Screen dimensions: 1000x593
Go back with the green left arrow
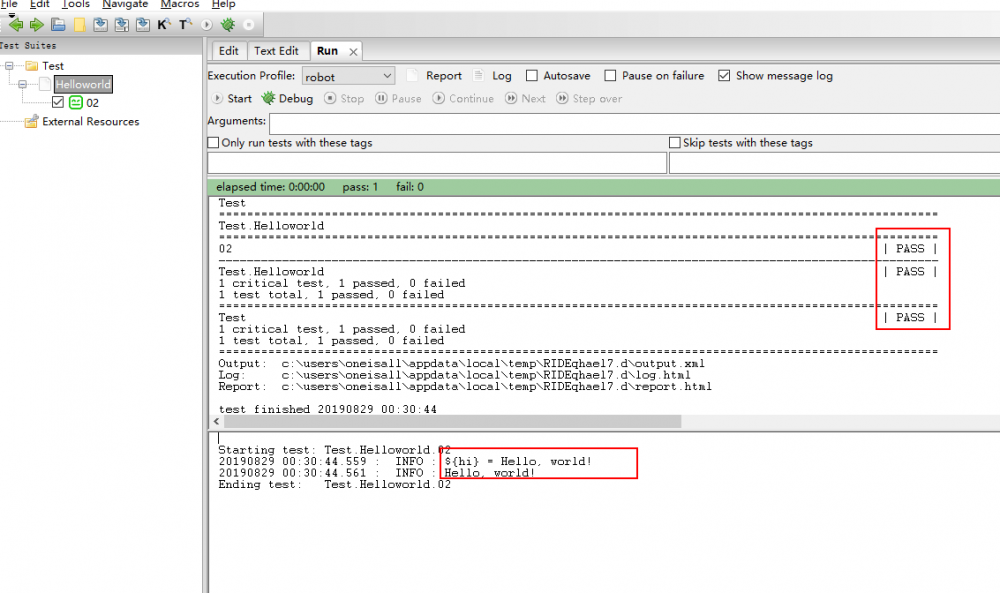coord(15,25)
